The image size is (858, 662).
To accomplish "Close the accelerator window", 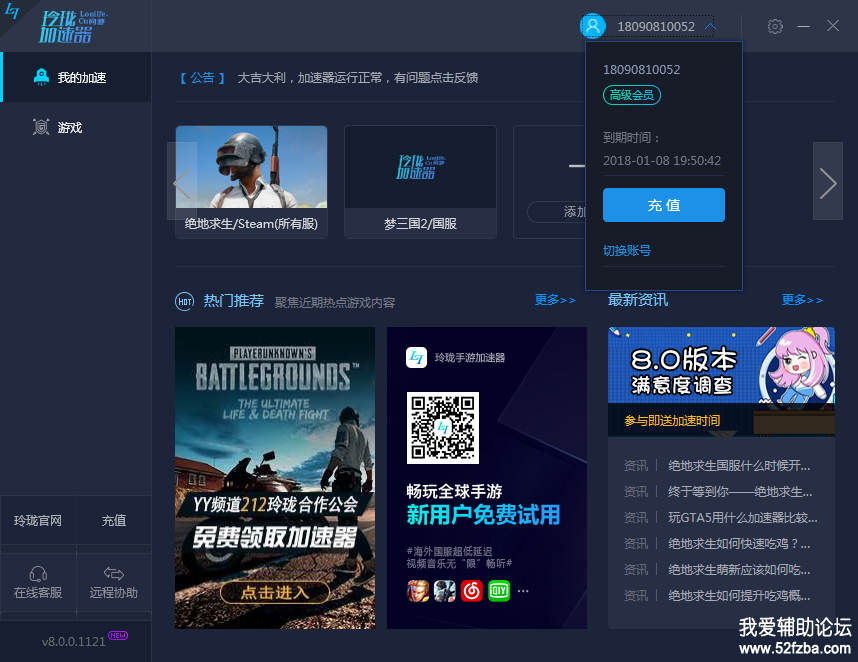I will pos(833,26).
